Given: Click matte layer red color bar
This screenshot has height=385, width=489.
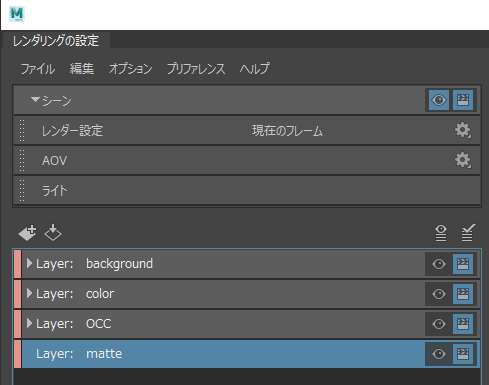Looking at the screenshot, I should coord(18,354).
